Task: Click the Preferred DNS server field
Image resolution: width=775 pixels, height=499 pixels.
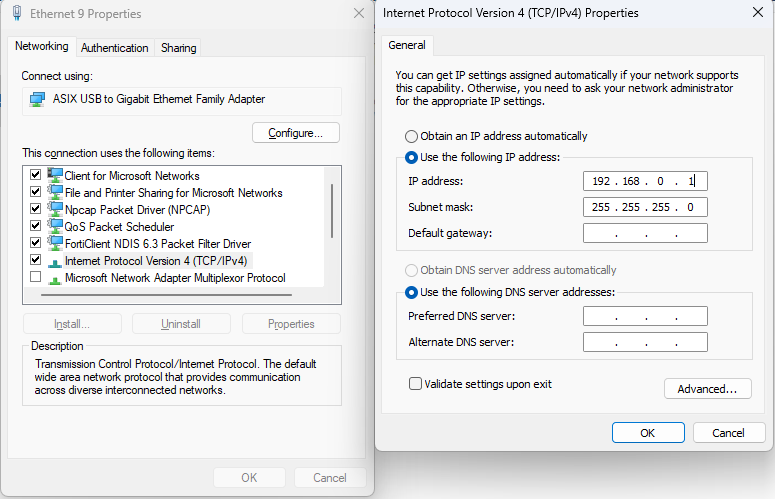Action: (645, 316)
